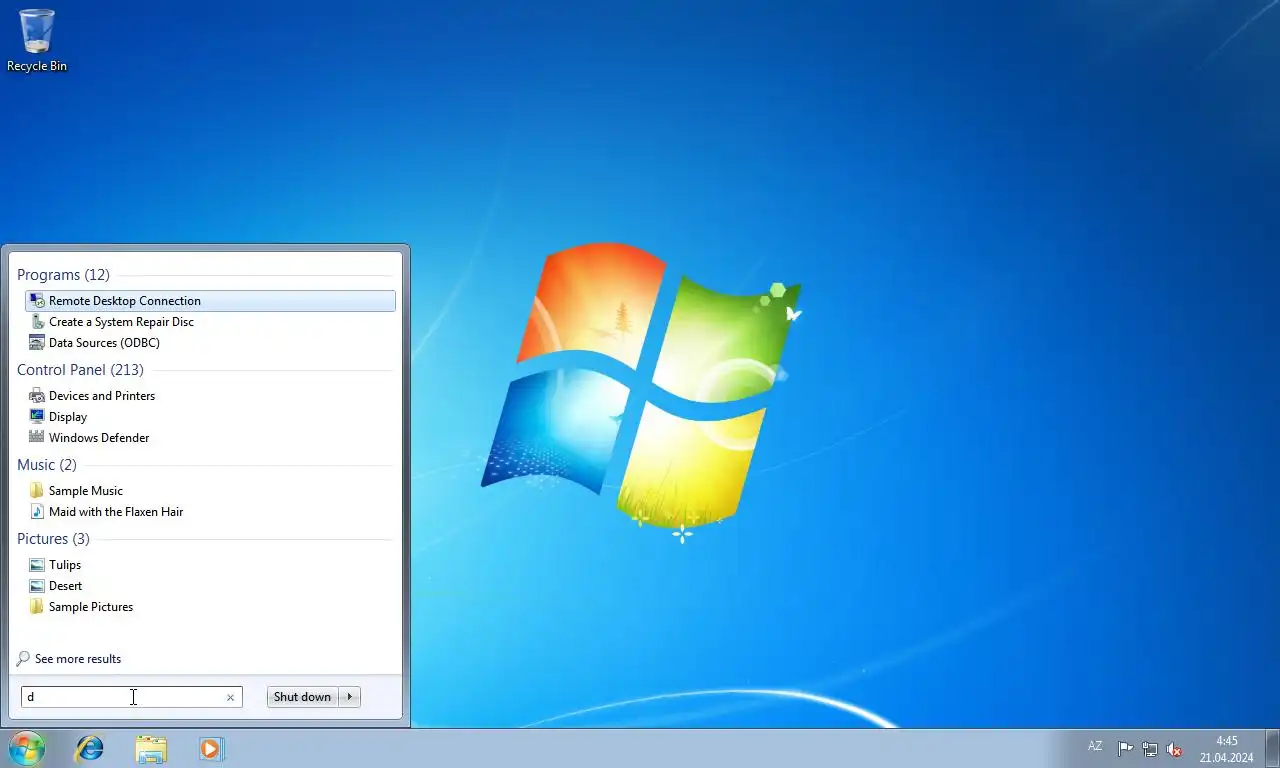Select the Windows Defender text
This screenshot has width=1280, height=768.
99,438
